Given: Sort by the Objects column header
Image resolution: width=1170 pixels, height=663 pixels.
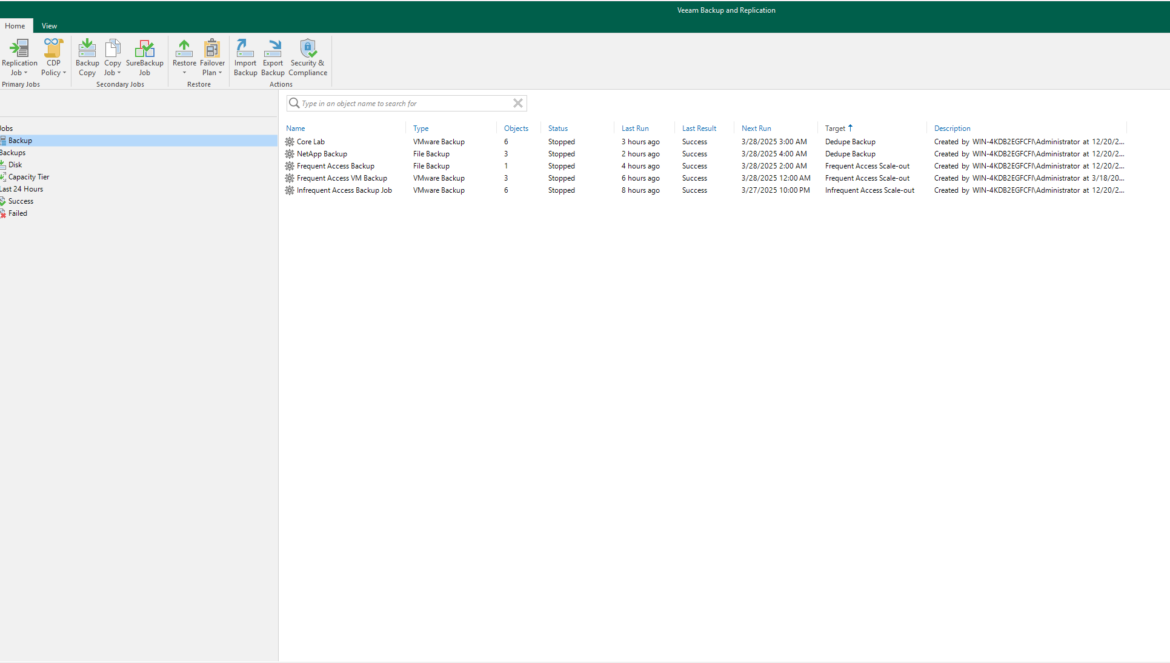Looking at the screenshot, I should 516,128.
